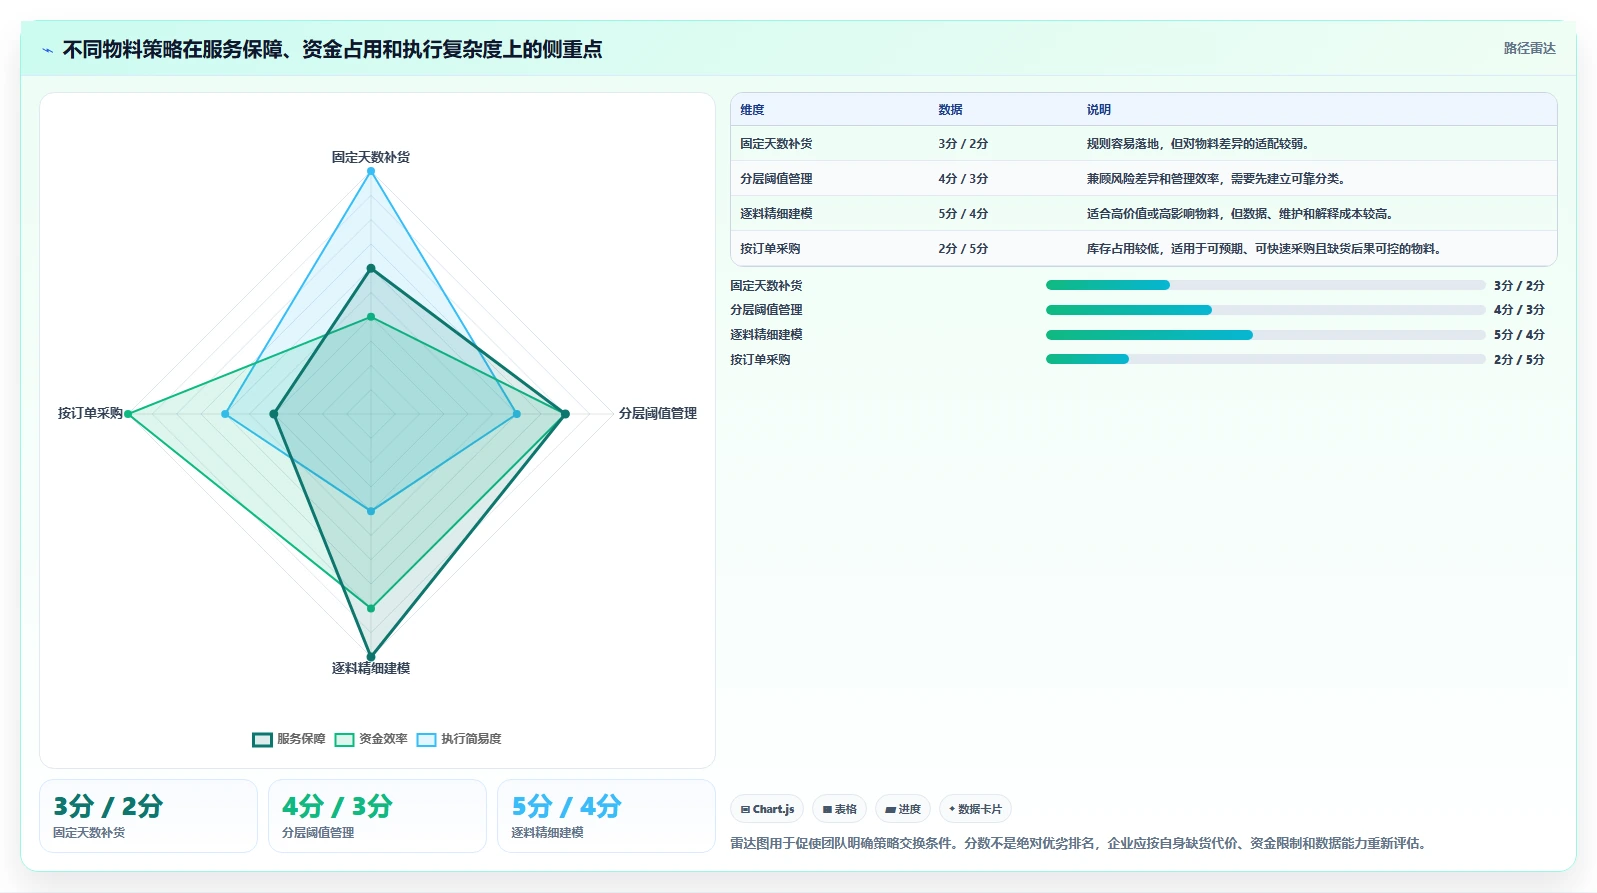Click description 规则容易落地，但对物料差异的适配较弱
Image resolution: width=1597 pixels, height=893 pixels.
click(x=1198, y=144)
